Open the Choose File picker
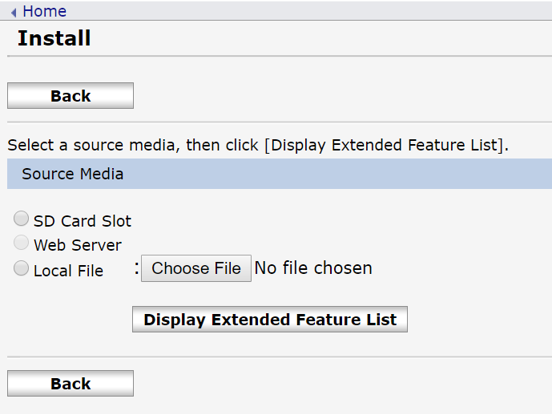Image resolution: width=554 pixels, height=414 pixels. 196,268
